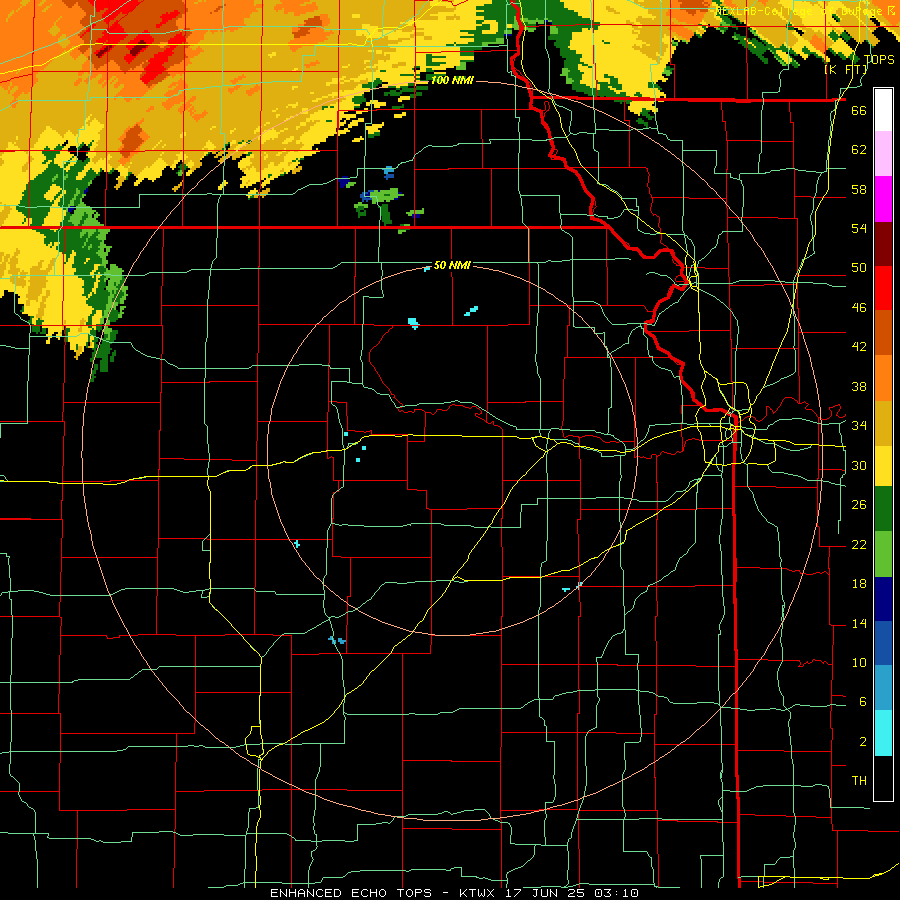900x900 pixels.
Task: Click the light orange legend swatch
Action: click(883, 377)
